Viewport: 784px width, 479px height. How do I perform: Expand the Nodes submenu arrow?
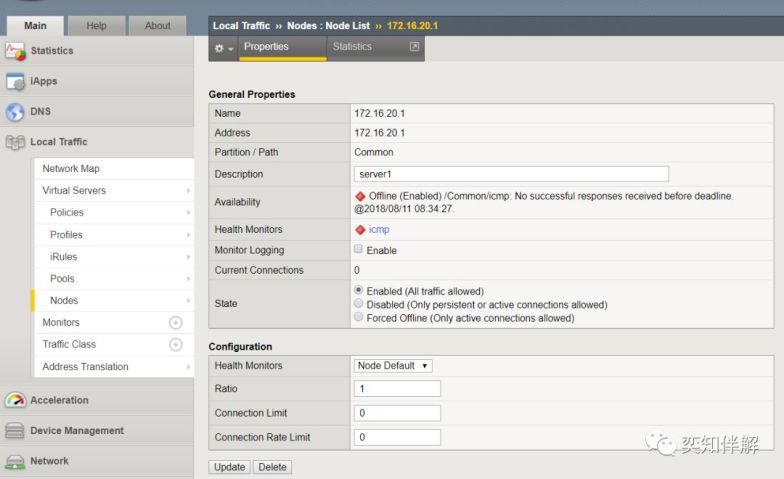(x=188, y=300)
